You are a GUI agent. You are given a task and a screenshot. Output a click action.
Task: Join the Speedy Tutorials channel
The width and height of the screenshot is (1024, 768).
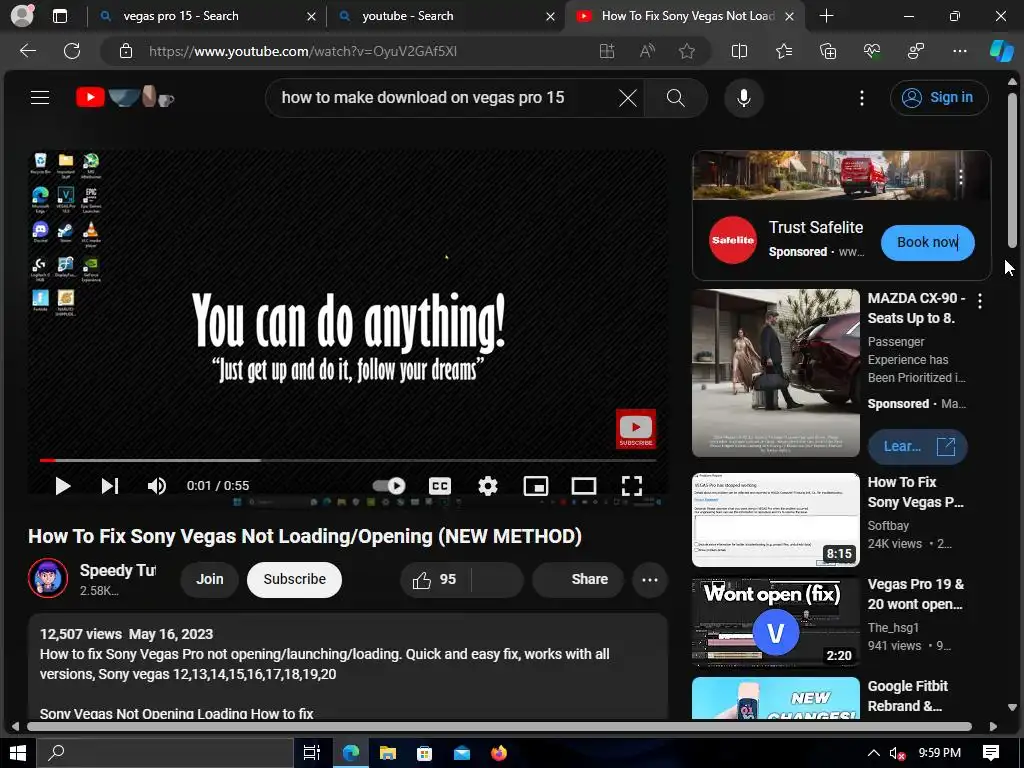(210, 579)
